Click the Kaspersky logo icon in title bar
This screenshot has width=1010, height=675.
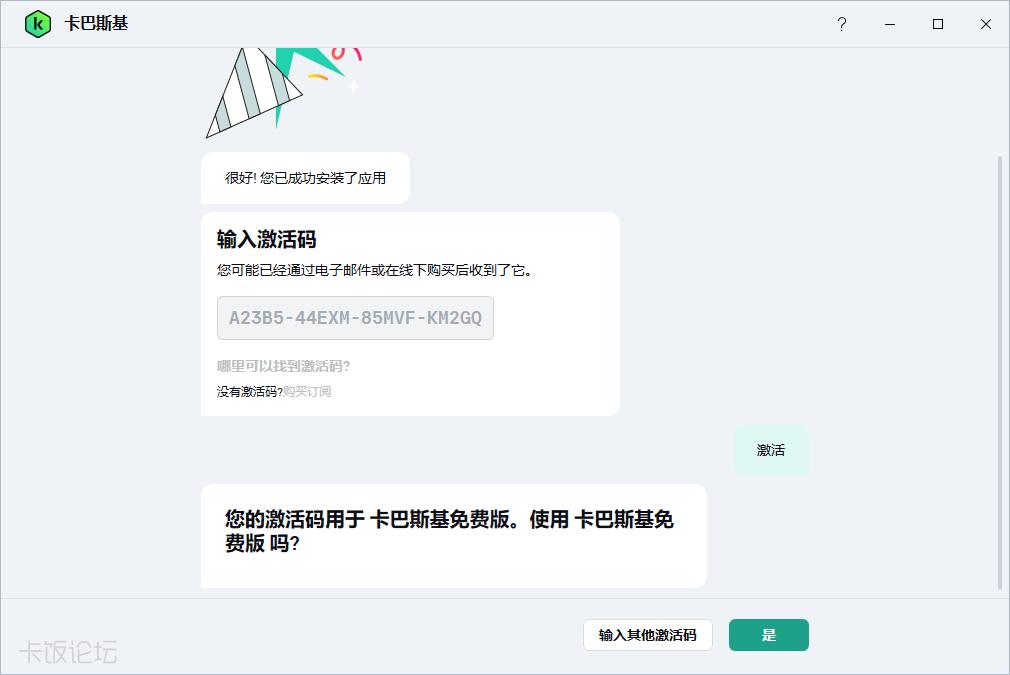[38, 24]
